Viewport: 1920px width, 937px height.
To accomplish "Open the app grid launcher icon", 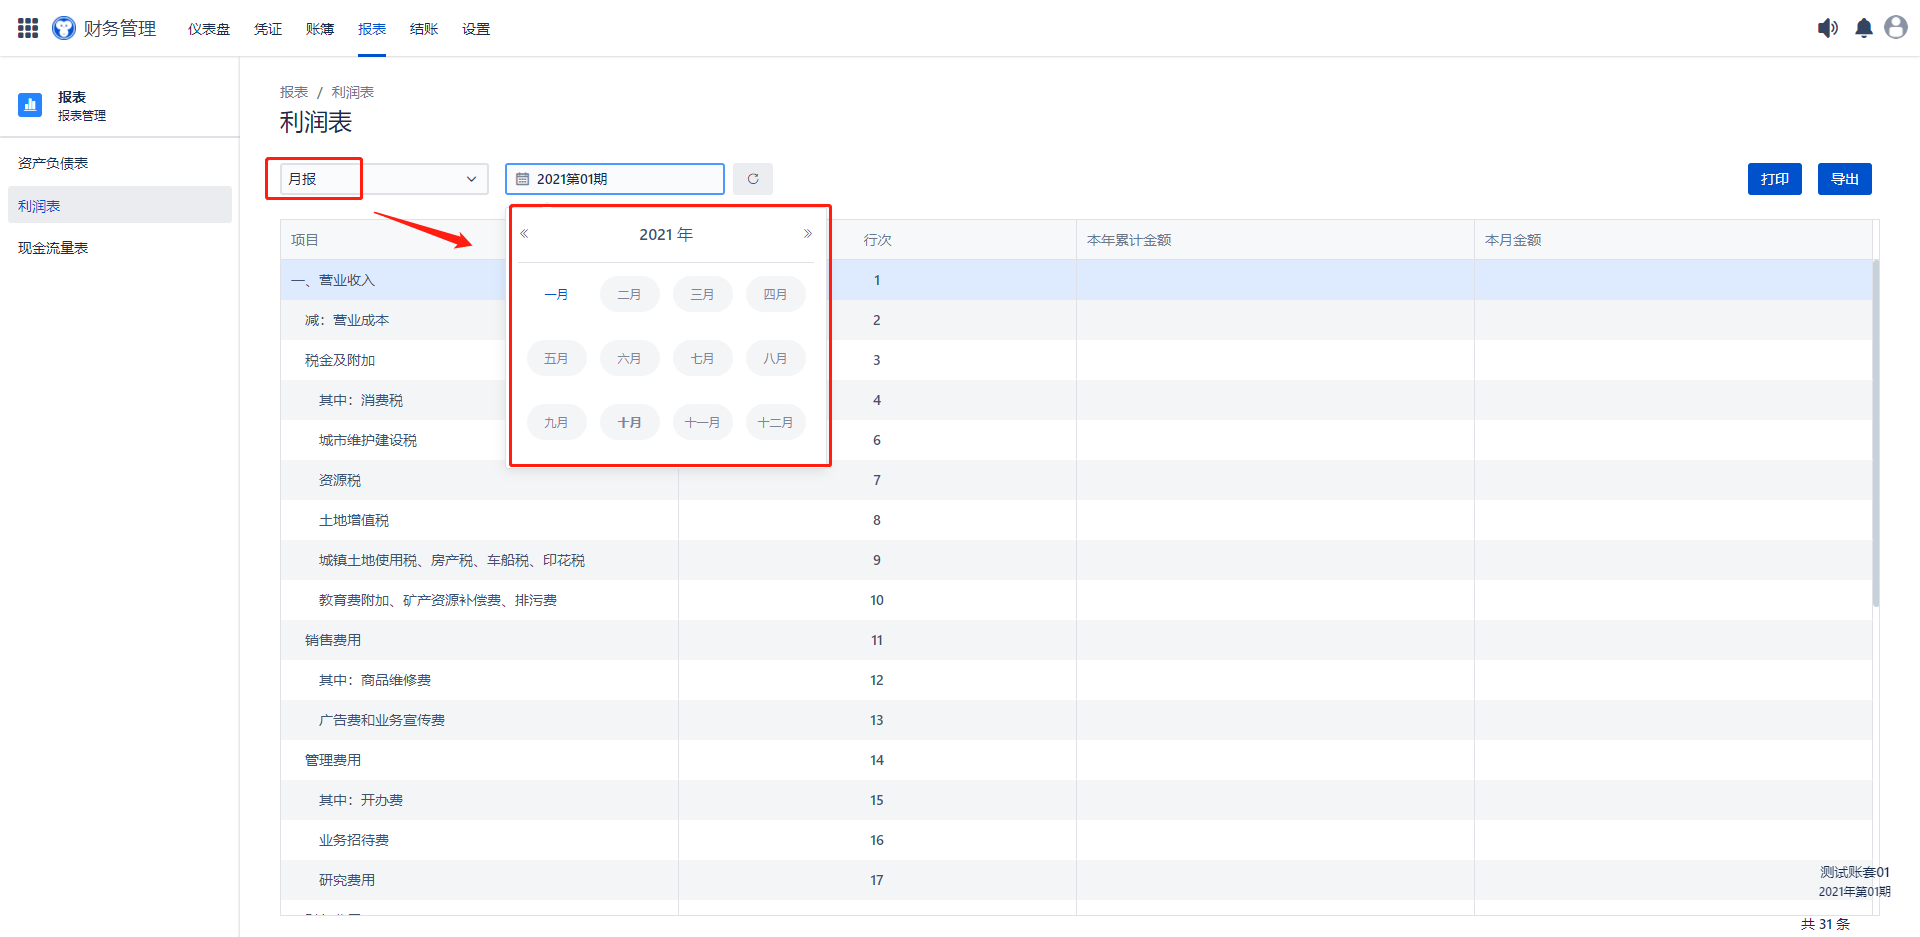I will coord(28,28).
